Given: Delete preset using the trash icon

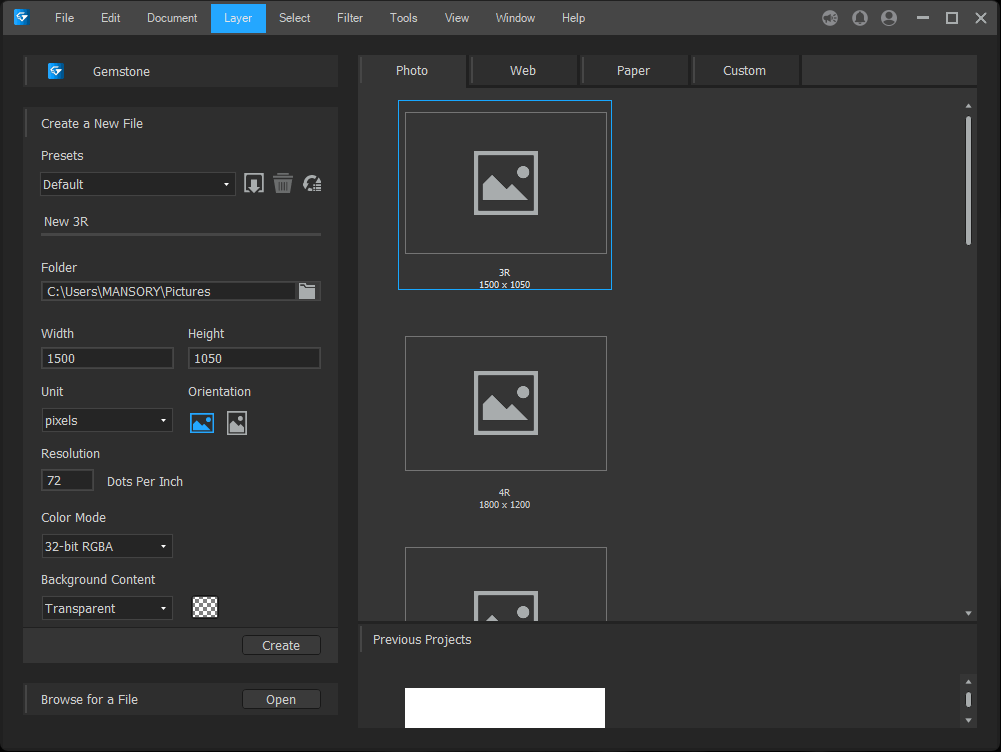Looking at the screenshot, I should pos(283,184).
